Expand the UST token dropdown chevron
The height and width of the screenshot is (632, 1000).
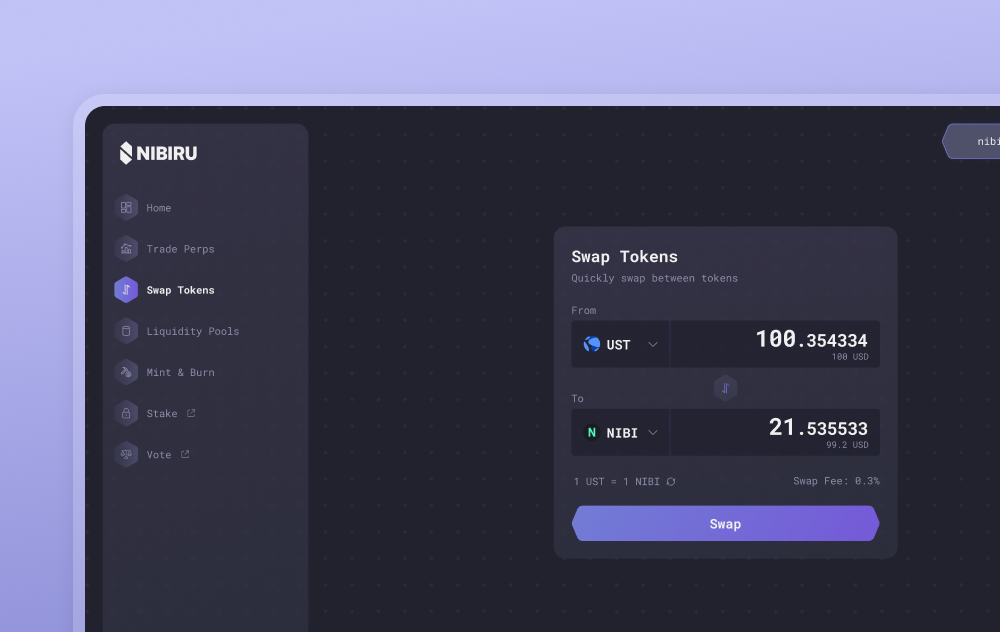pos(653,344)
